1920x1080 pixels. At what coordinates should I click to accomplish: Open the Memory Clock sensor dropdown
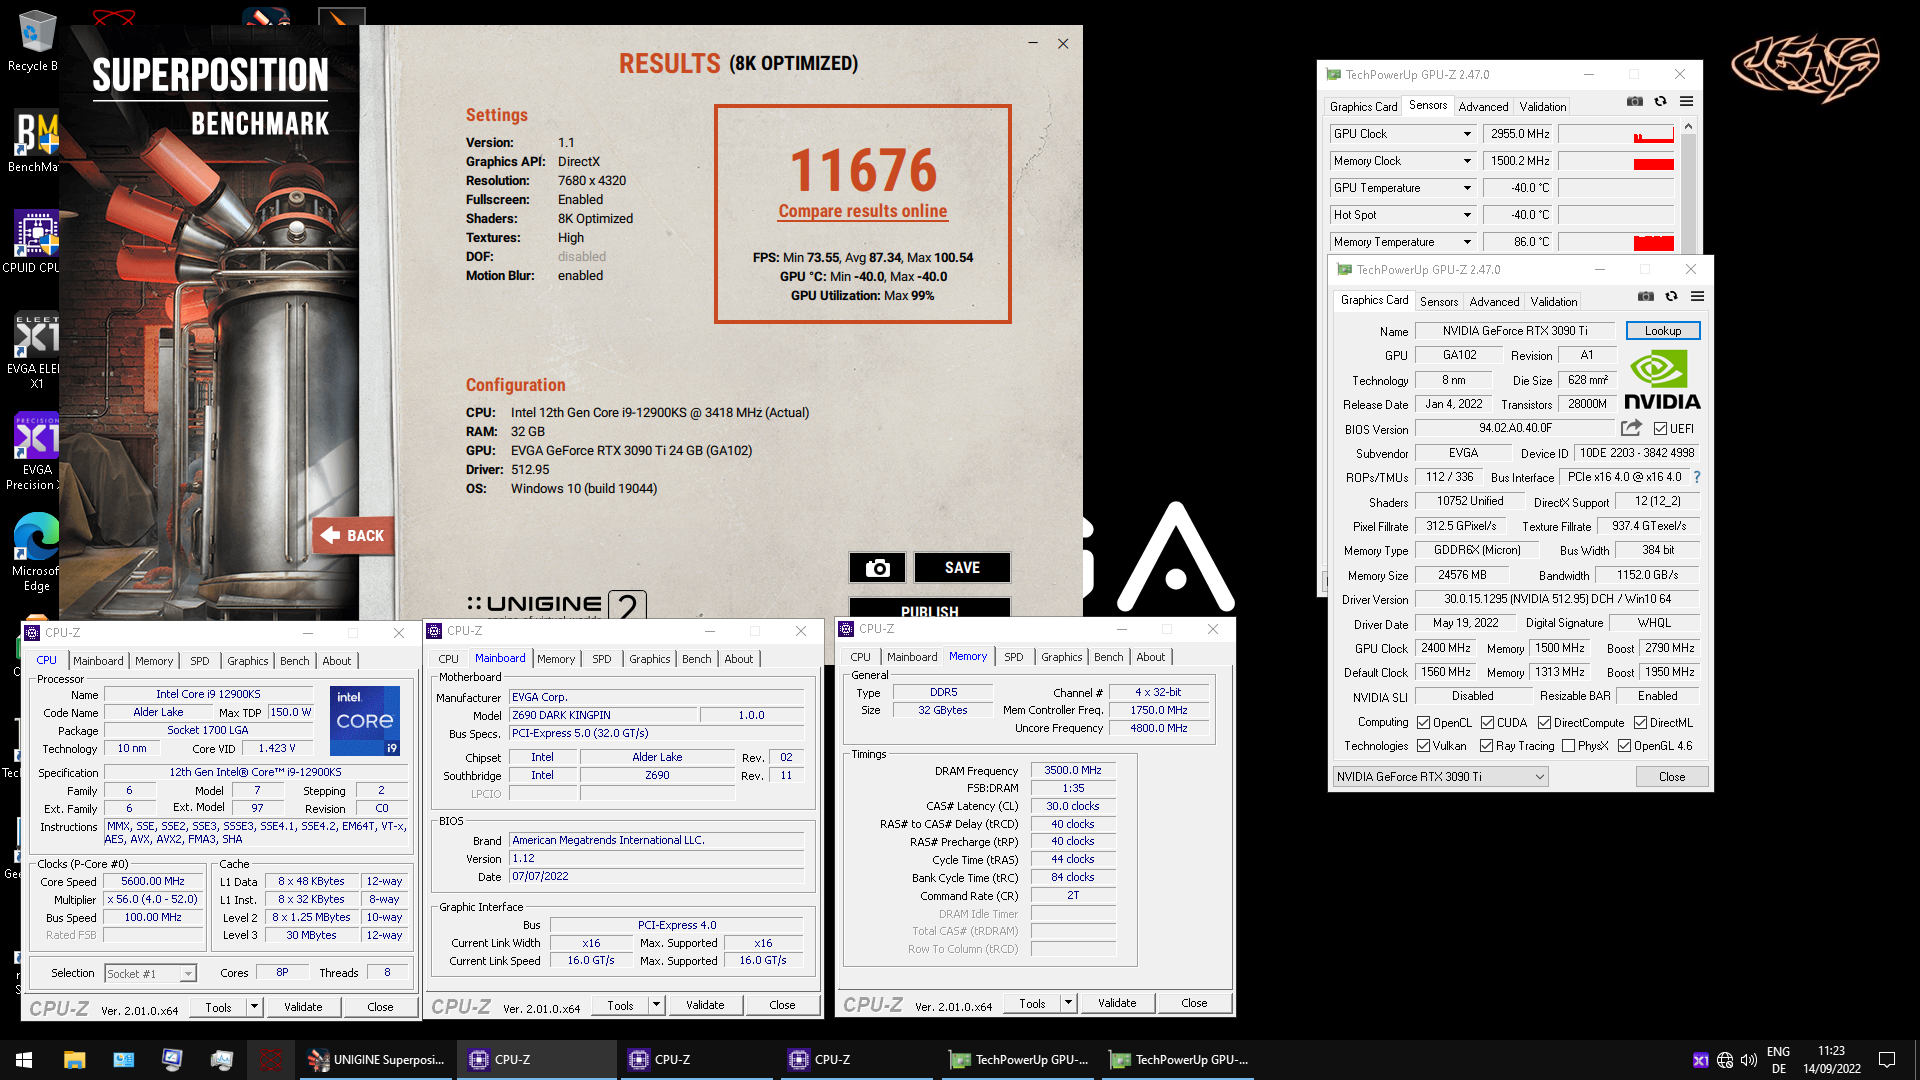coord(1467,161)
